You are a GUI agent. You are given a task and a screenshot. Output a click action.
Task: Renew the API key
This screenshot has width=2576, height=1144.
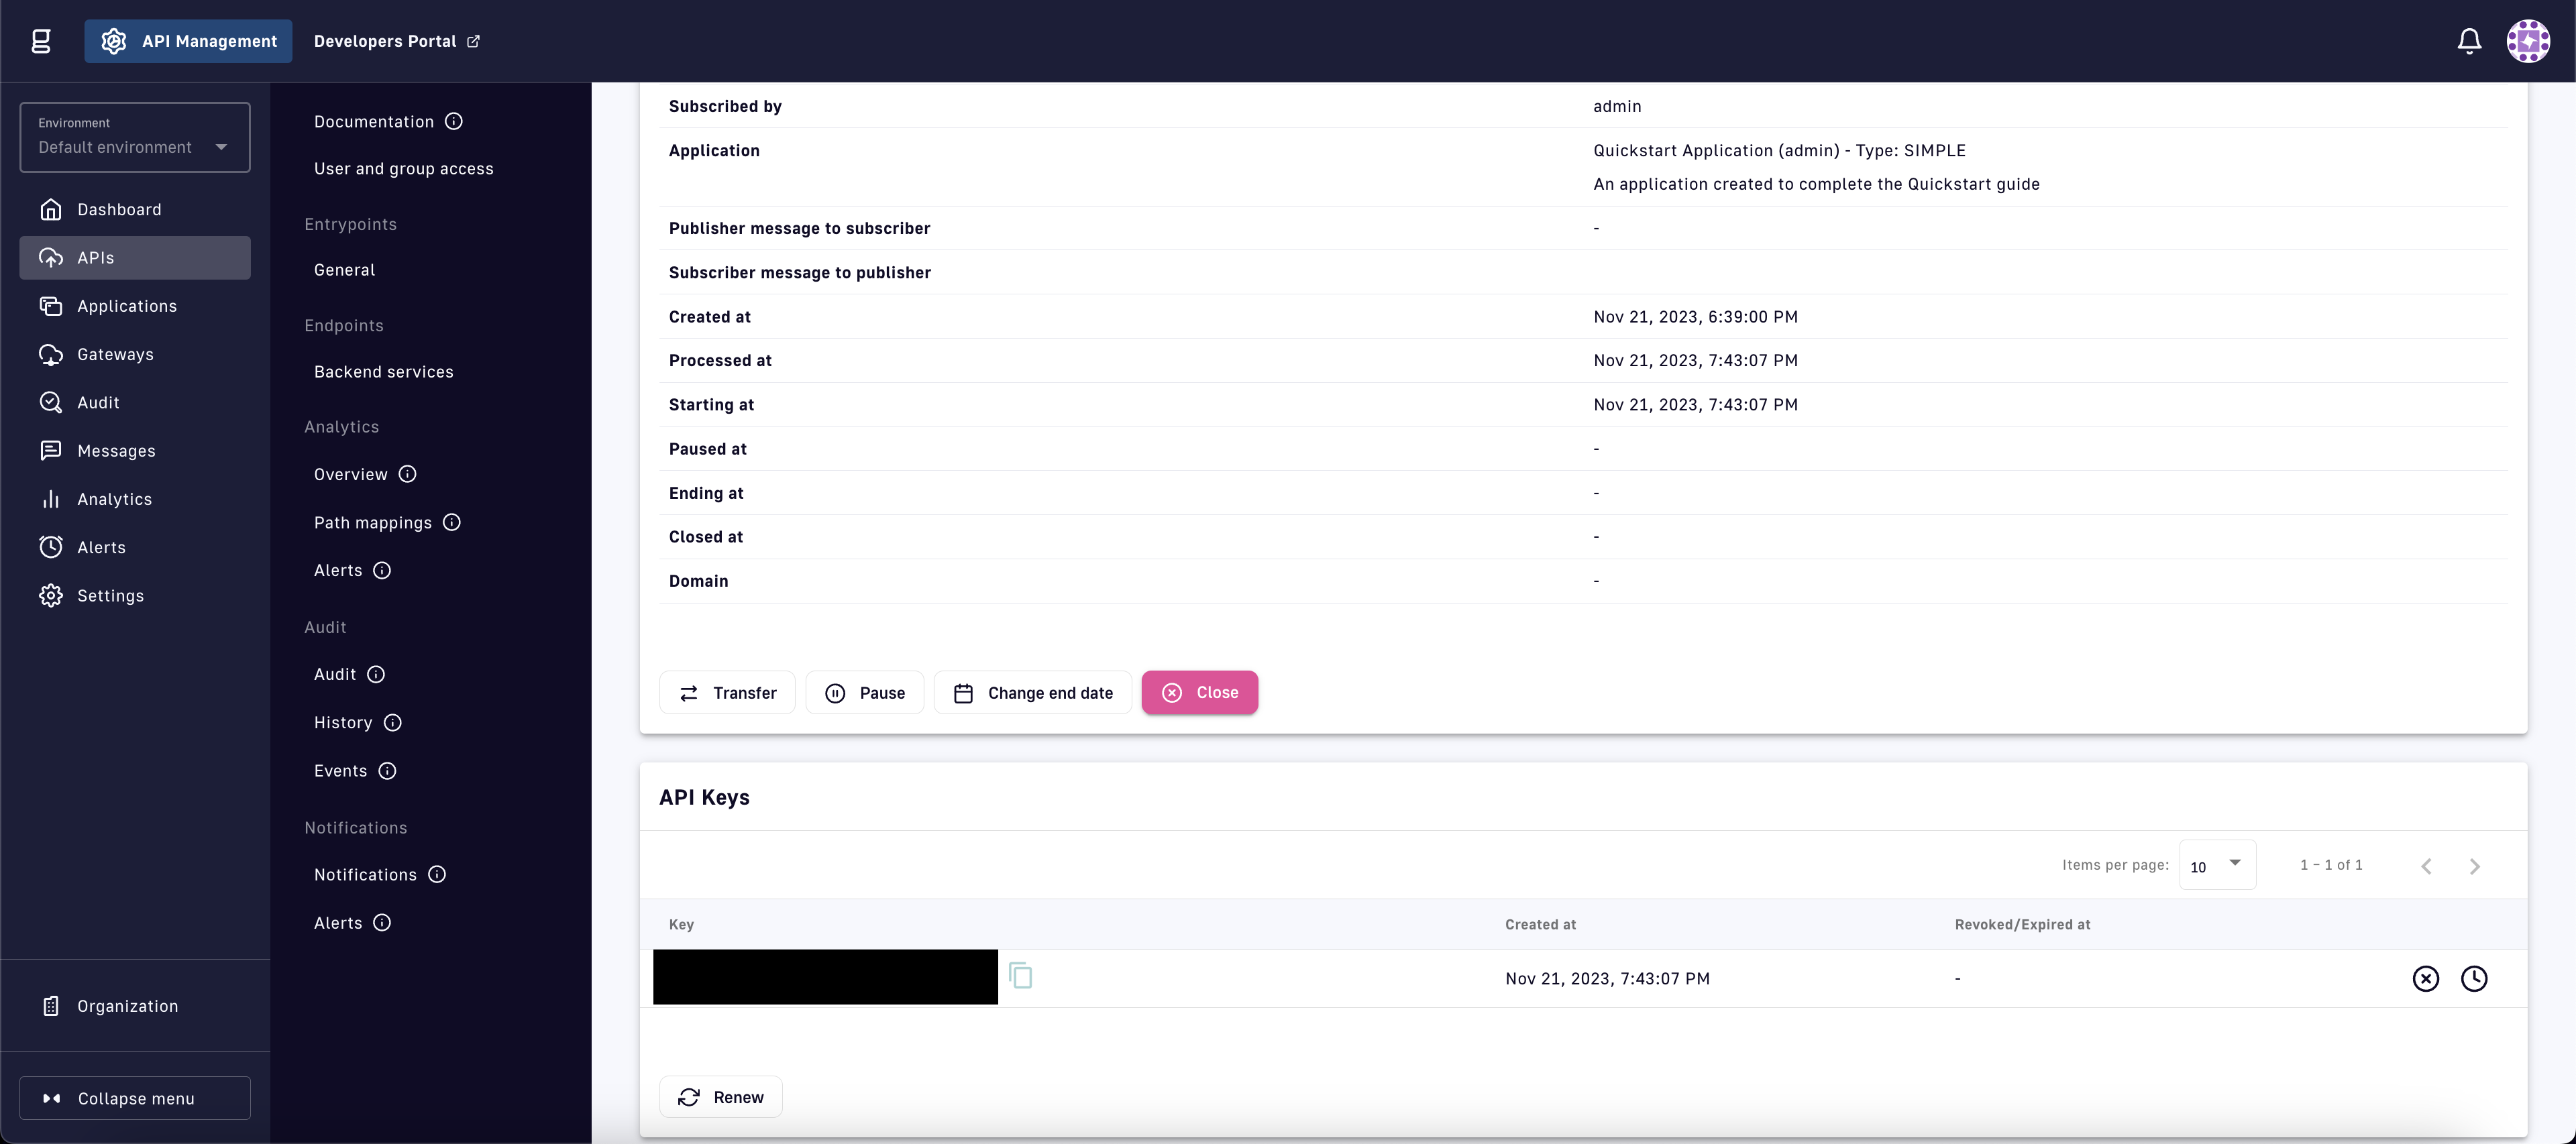coord(720,1097)
